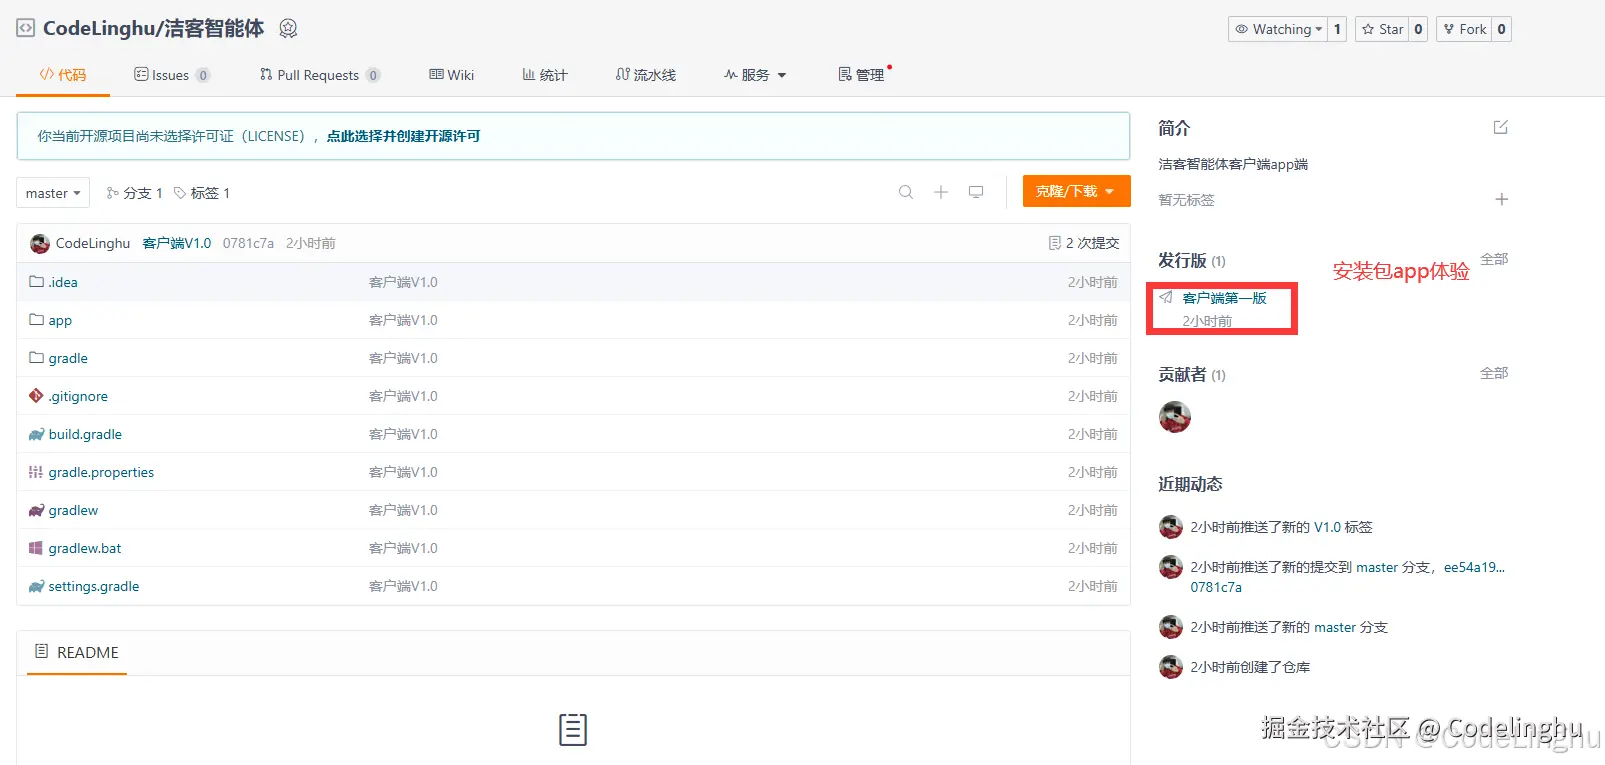Open the .gitignore file
The image size is (1605, 765).
tap(78, 396)
